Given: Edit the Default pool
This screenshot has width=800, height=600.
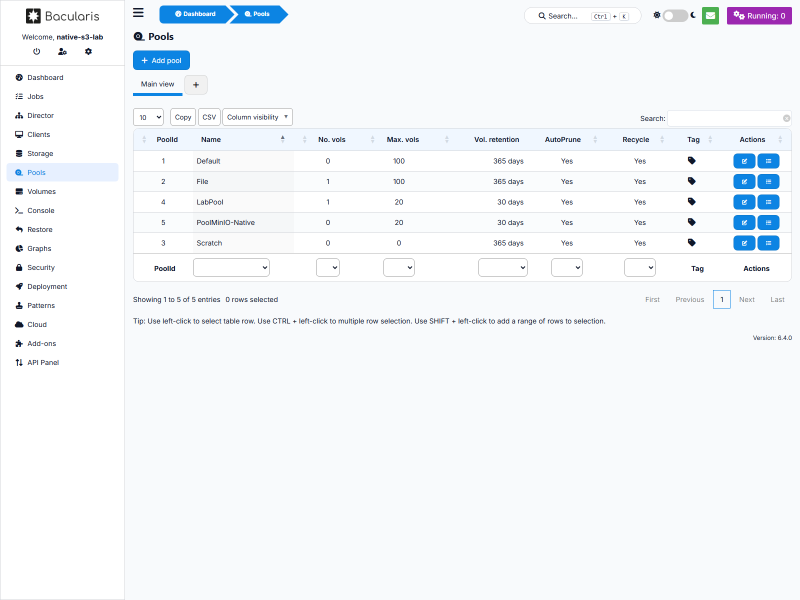Looking at the screenshot, I should click(x=744, y=161).
